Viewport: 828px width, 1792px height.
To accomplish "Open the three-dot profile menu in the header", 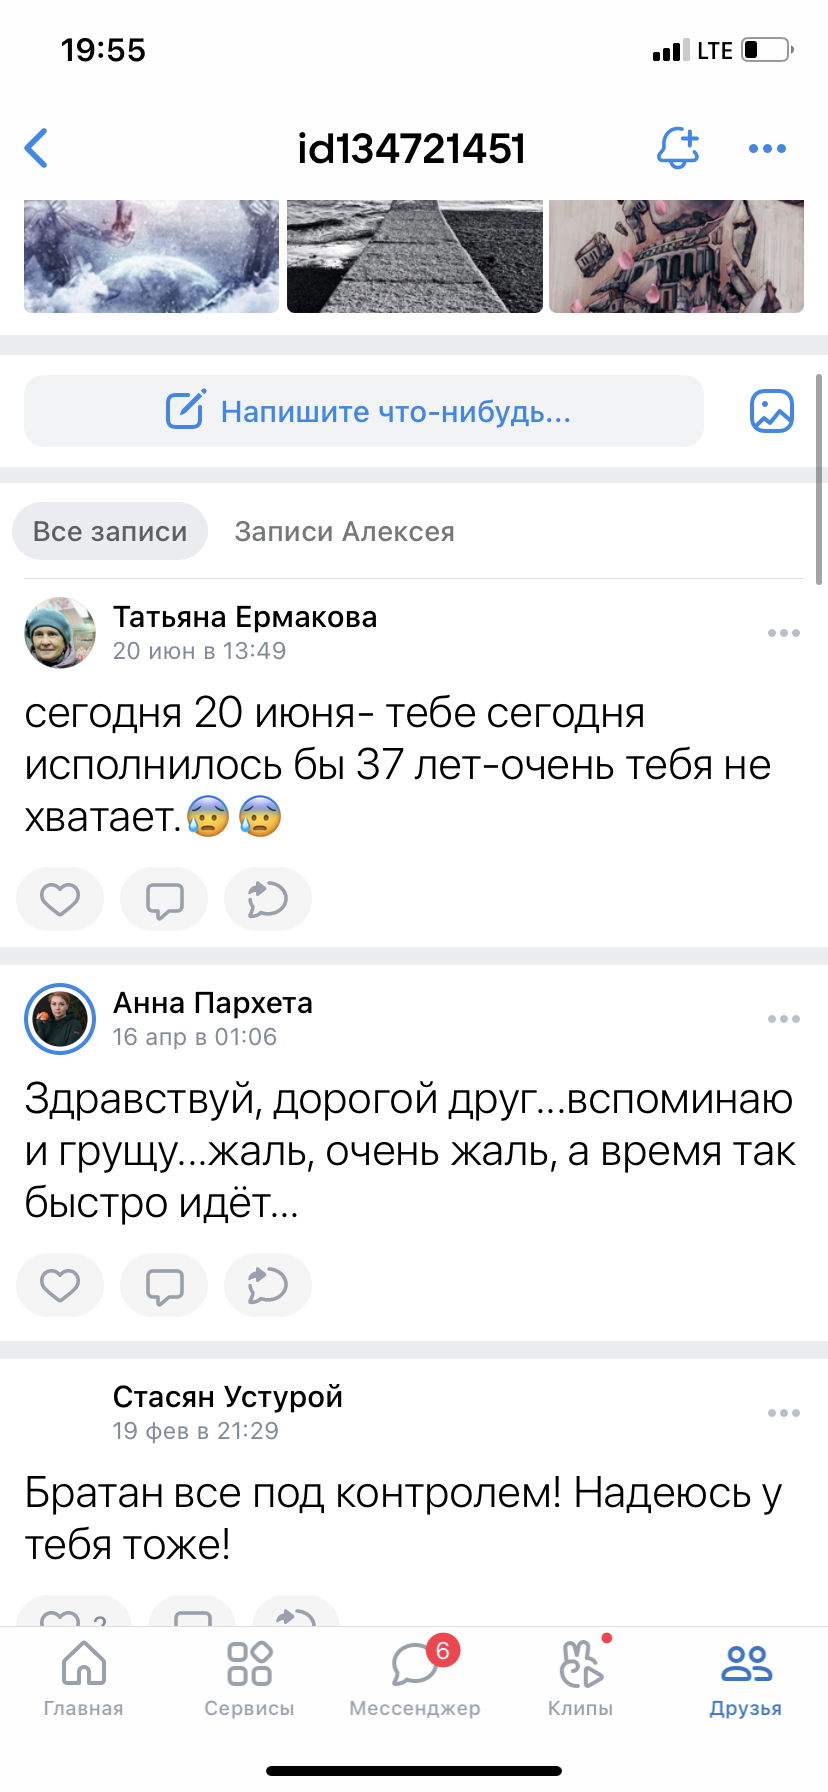I will click(767, 149).
